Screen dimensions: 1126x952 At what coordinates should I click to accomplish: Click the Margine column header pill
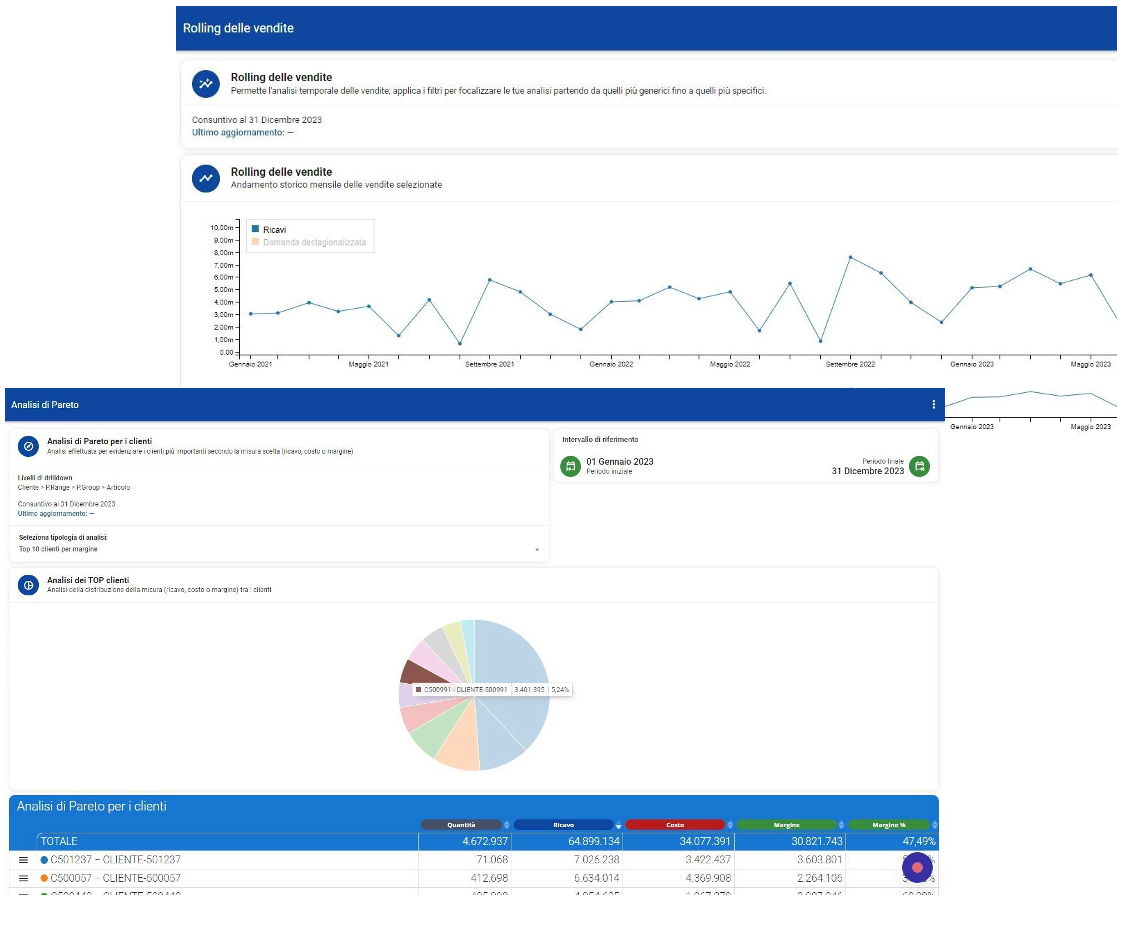(x=786, y=825)
